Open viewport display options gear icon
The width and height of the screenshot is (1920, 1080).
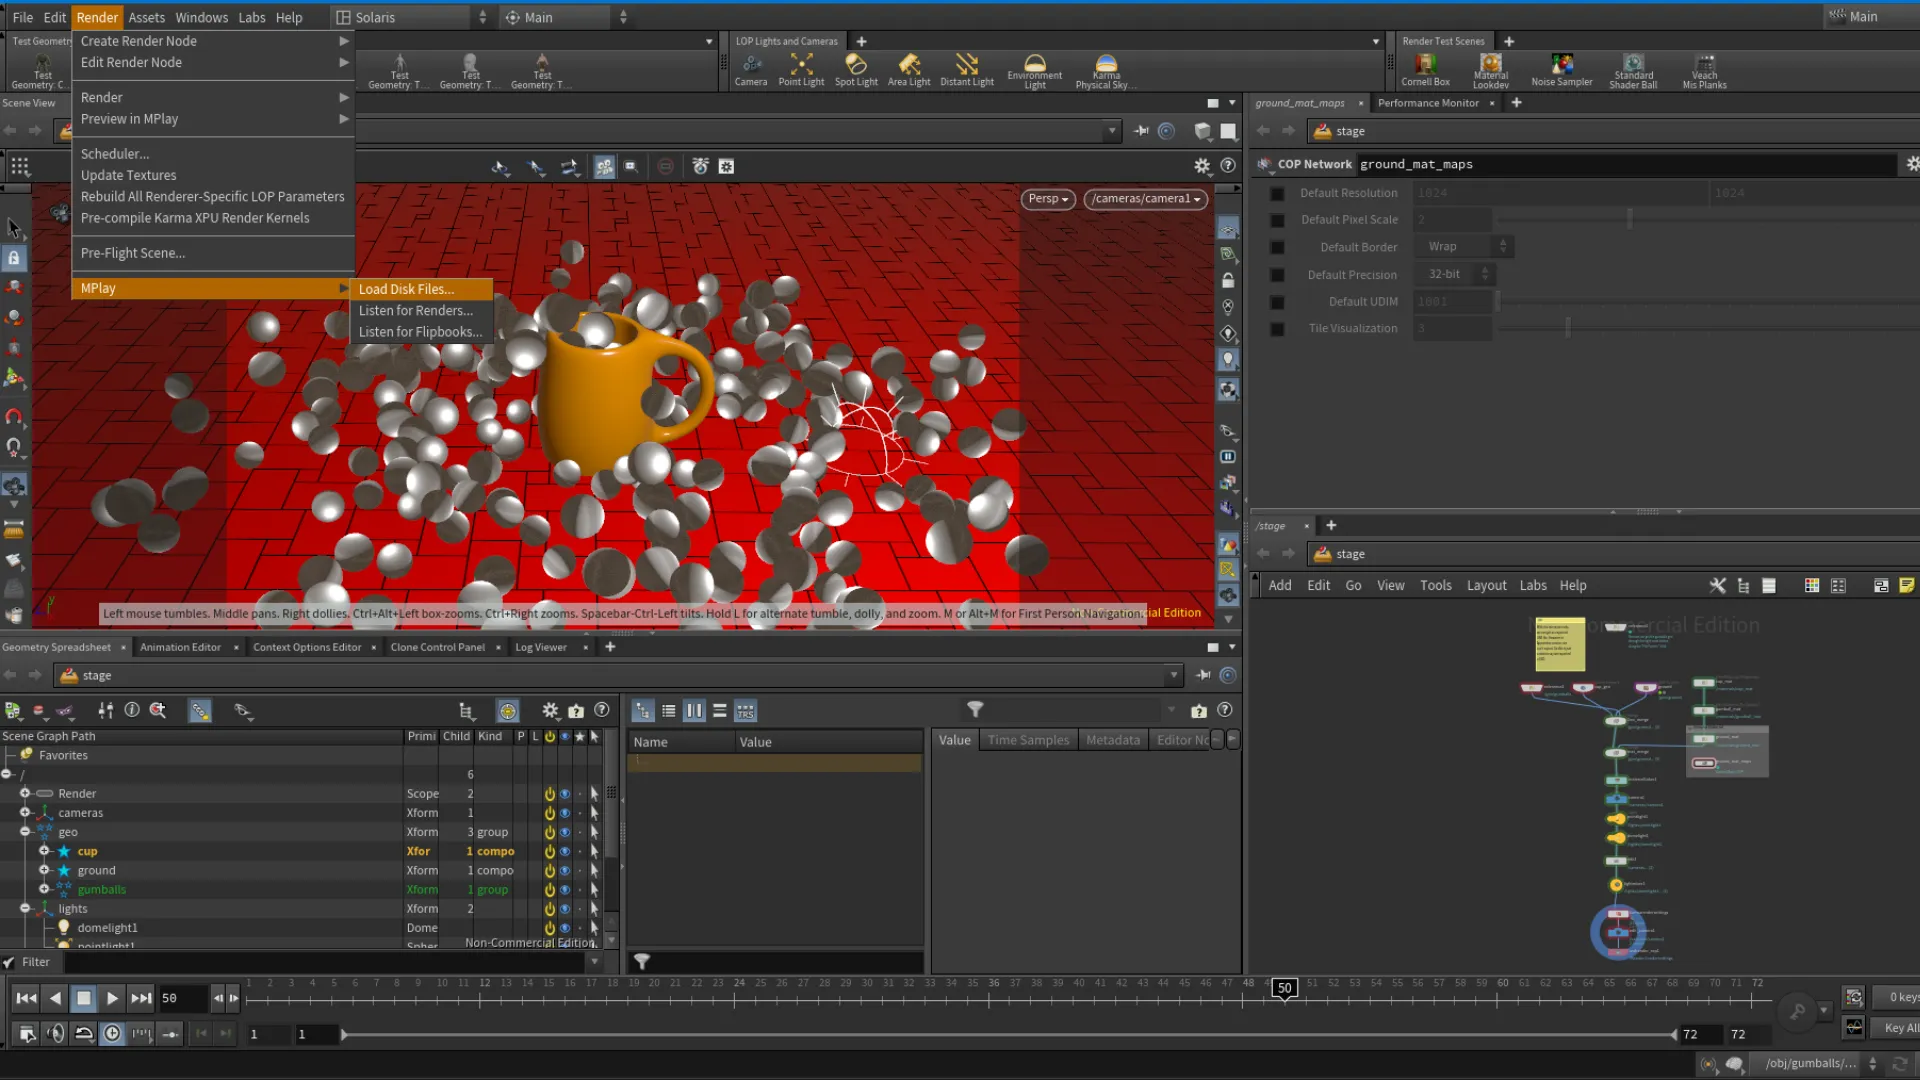[x=1202, y=166]
